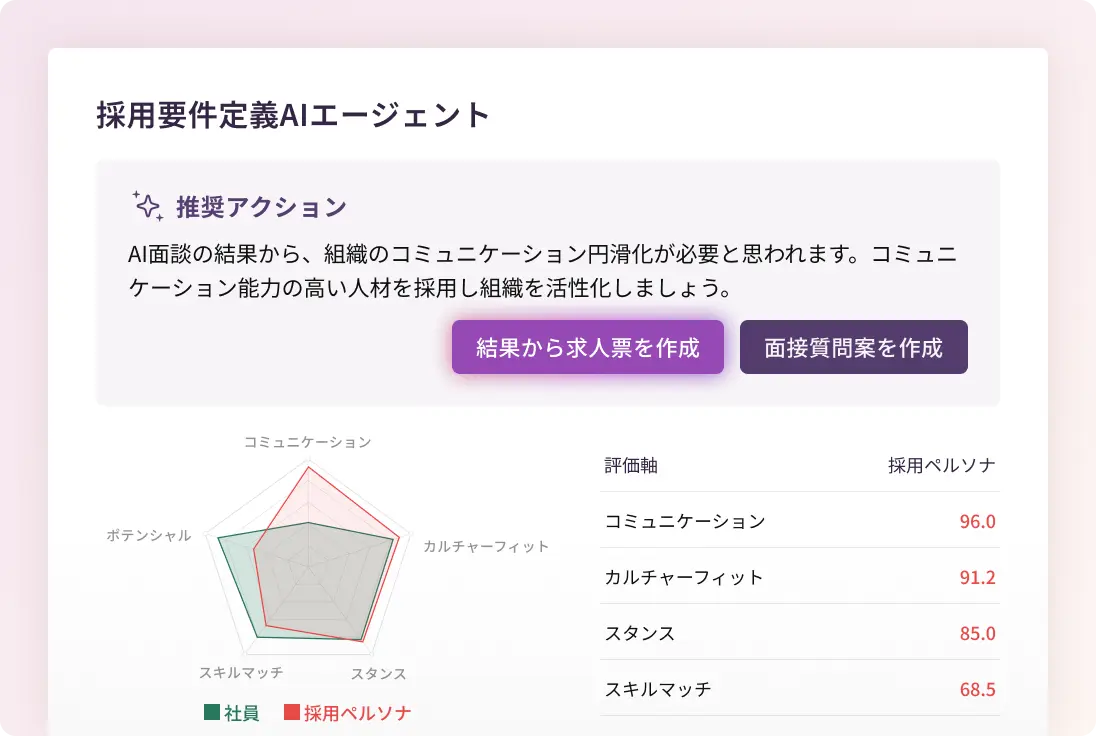Select the ポテンシャル axis label on radar chart
This screenshot has height=736, width=1096.
point(149,535)
